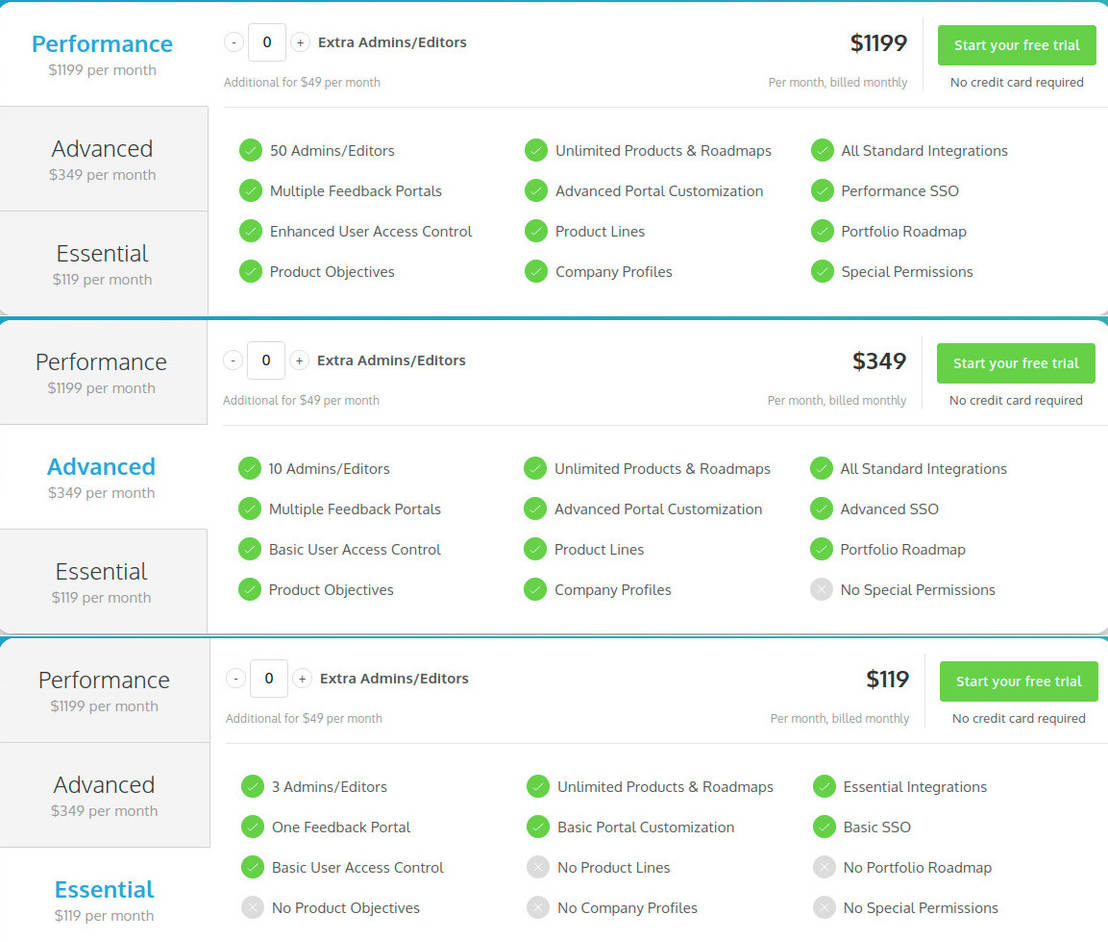1108x942 pixels.
Task: Click the checkmark icon beside One Feedback Portal
Action: pyautogui.click(x=252, y=827)
